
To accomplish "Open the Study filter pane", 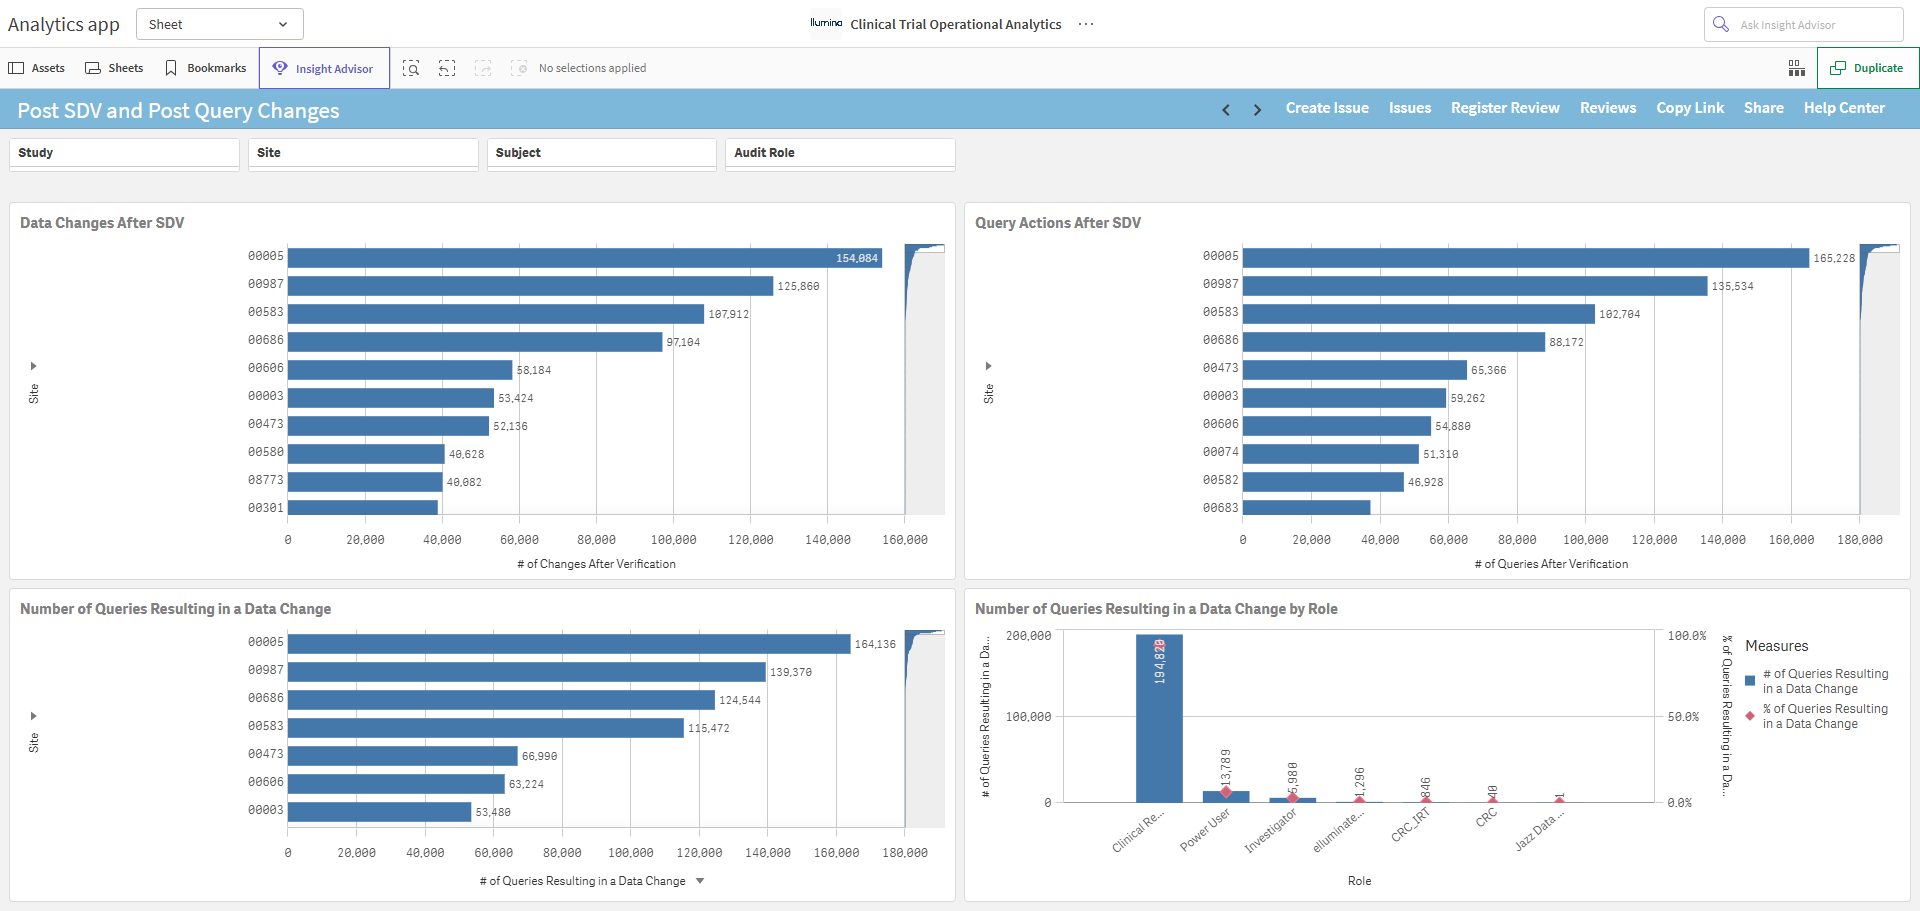I will click(124, 153).
